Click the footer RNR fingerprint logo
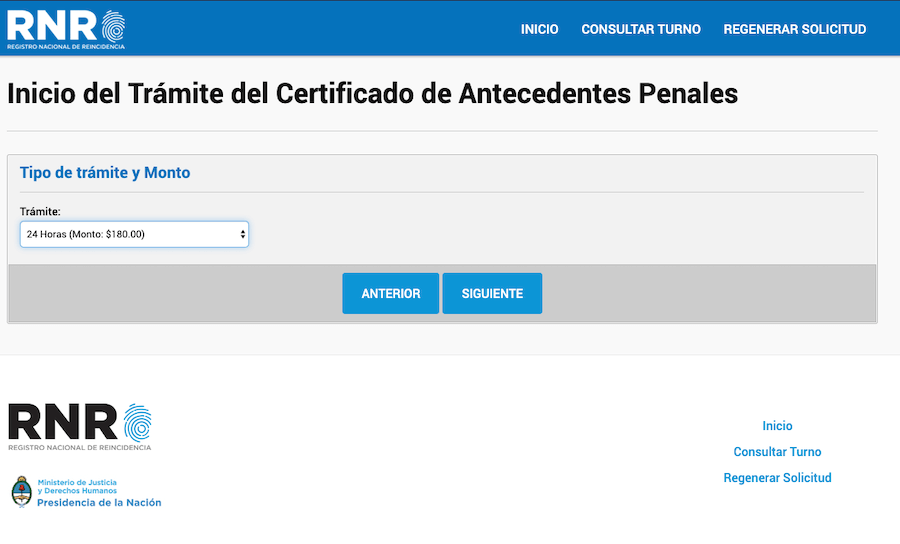900x544 pixels. (80, 427)
